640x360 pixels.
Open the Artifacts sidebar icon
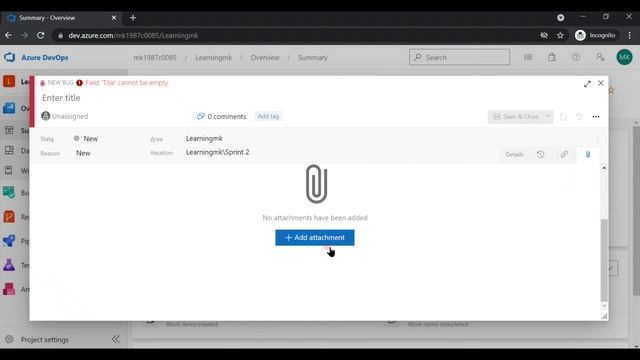click(x=9, y=289)
